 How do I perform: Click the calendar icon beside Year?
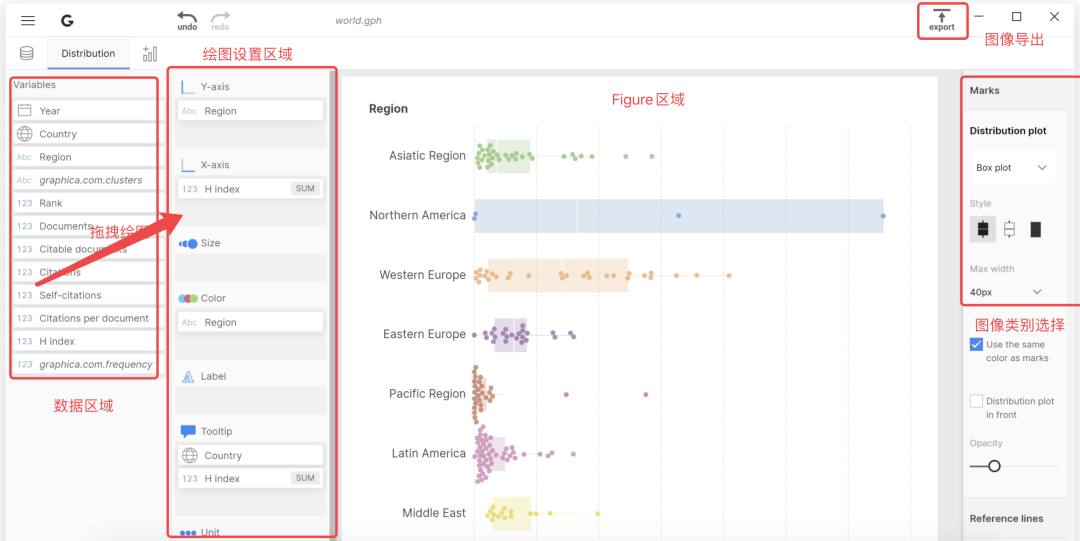pyautogui.click(x=25, y=110)
